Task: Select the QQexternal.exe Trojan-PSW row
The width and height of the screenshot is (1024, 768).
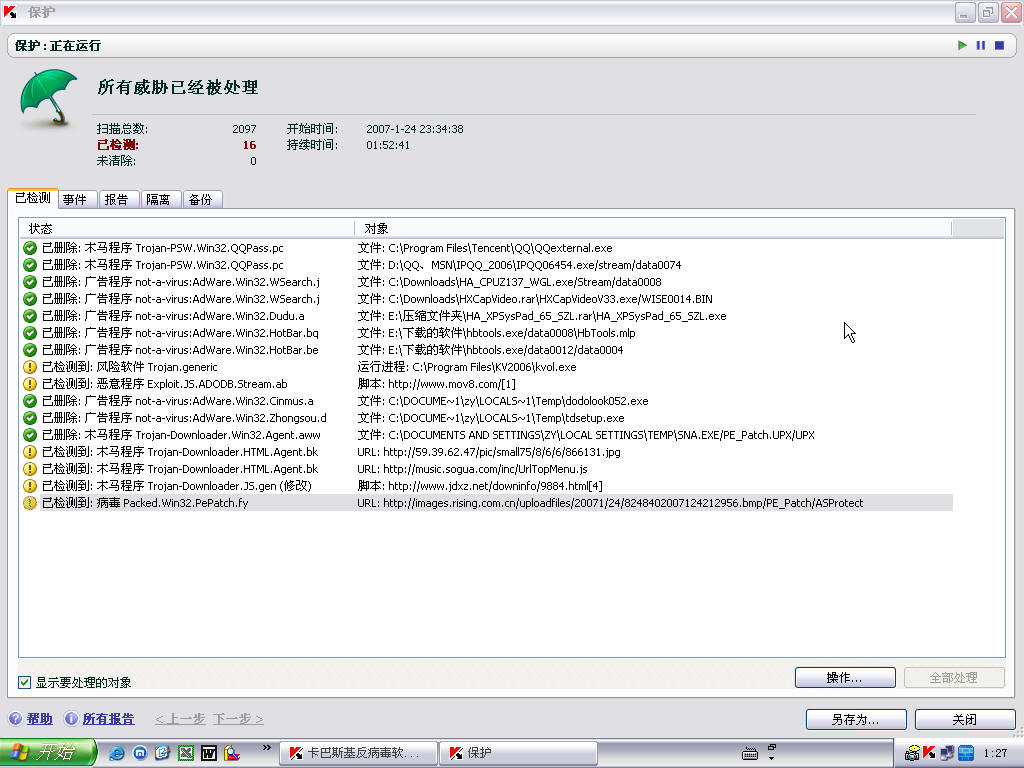Action: pos(486,248)
